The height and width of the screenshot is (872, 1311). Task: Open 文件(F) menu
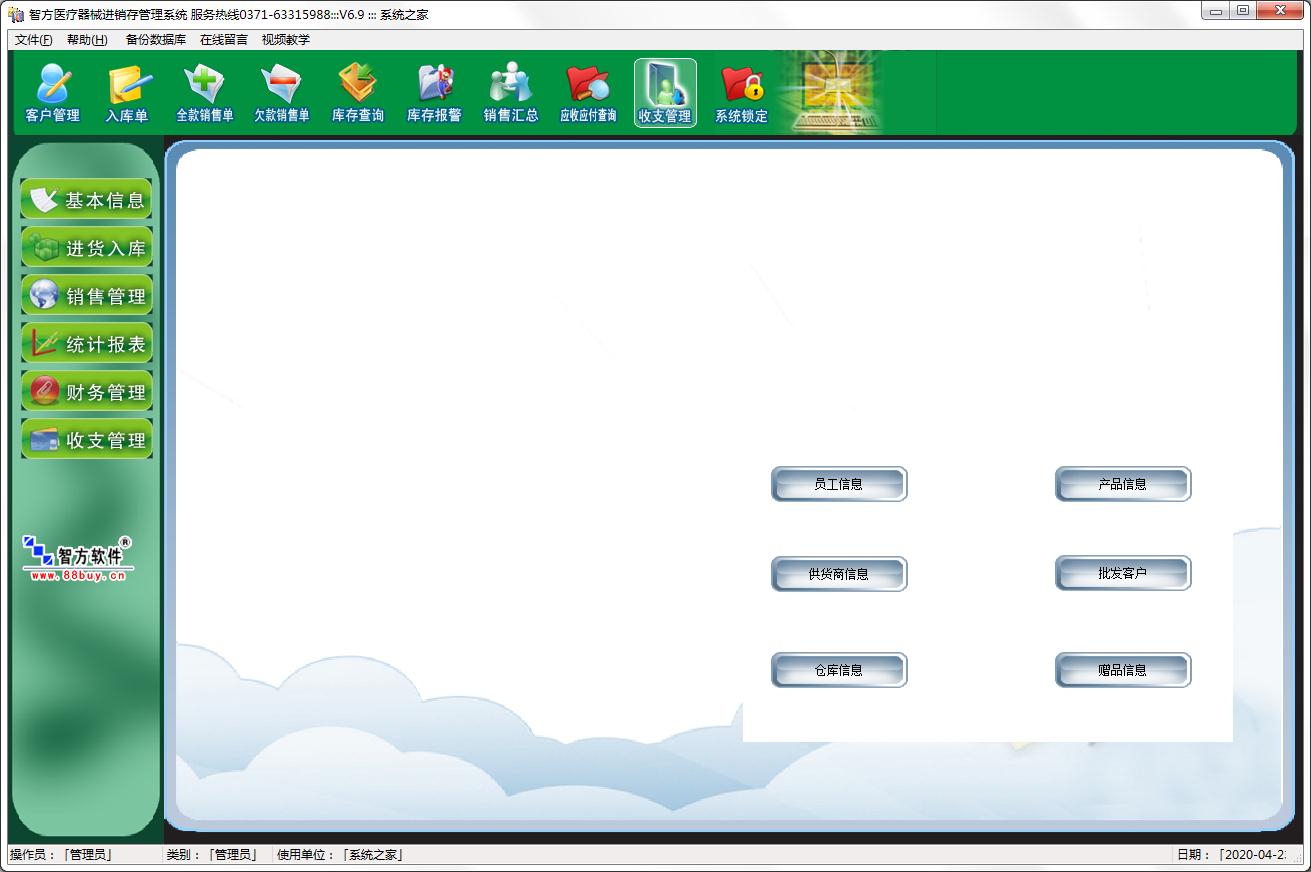coord(34,40)
